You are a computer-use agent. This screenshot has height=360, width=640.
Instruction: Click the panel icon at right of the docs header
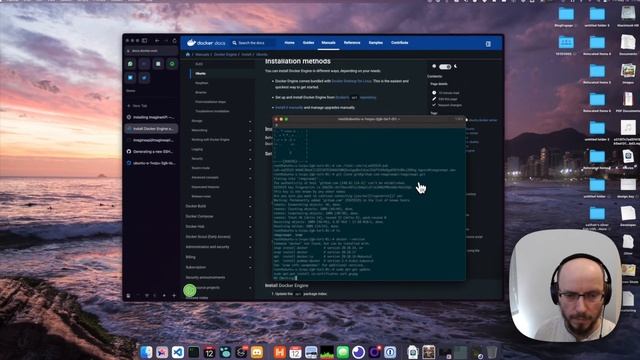488,44
